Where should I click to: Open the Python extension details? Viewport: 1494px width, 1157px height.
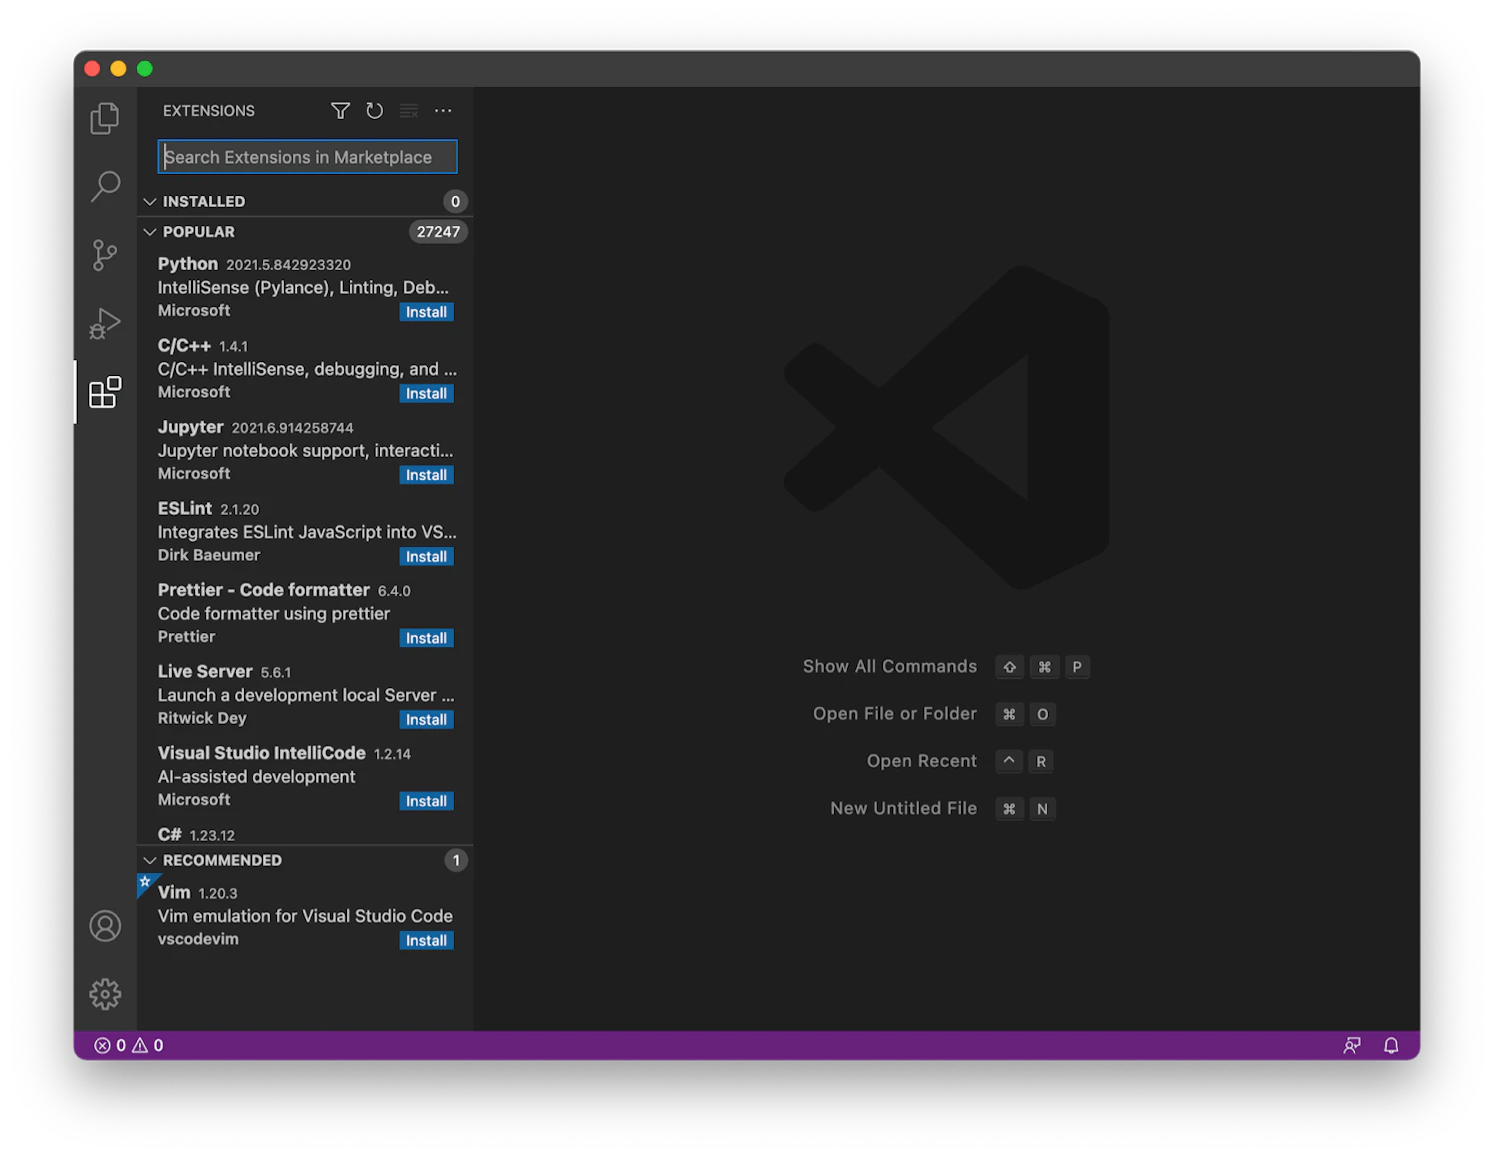[x=305, y=288]
